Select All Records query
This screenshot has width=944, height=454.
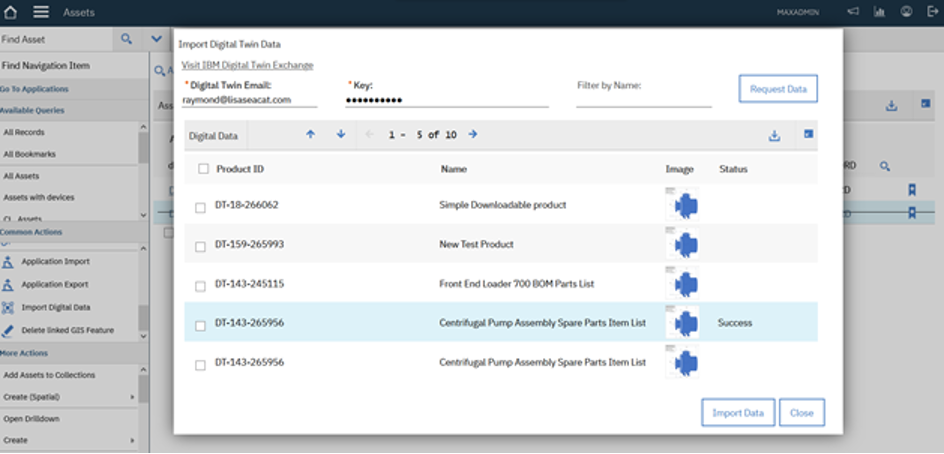[x=24, y=132]
